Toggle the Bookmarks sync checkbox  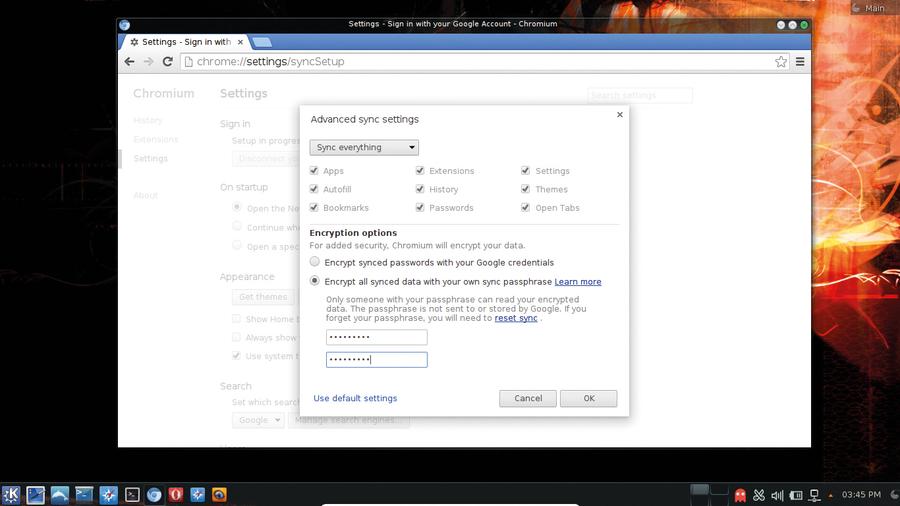coord(314,208)
